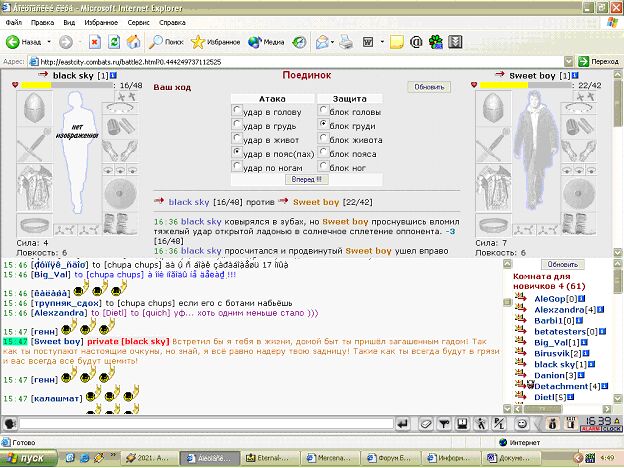Image resolution: width=624 pixels, height=468 pixels.
Task: Open Сервис menu
Action: click(138, 23)
